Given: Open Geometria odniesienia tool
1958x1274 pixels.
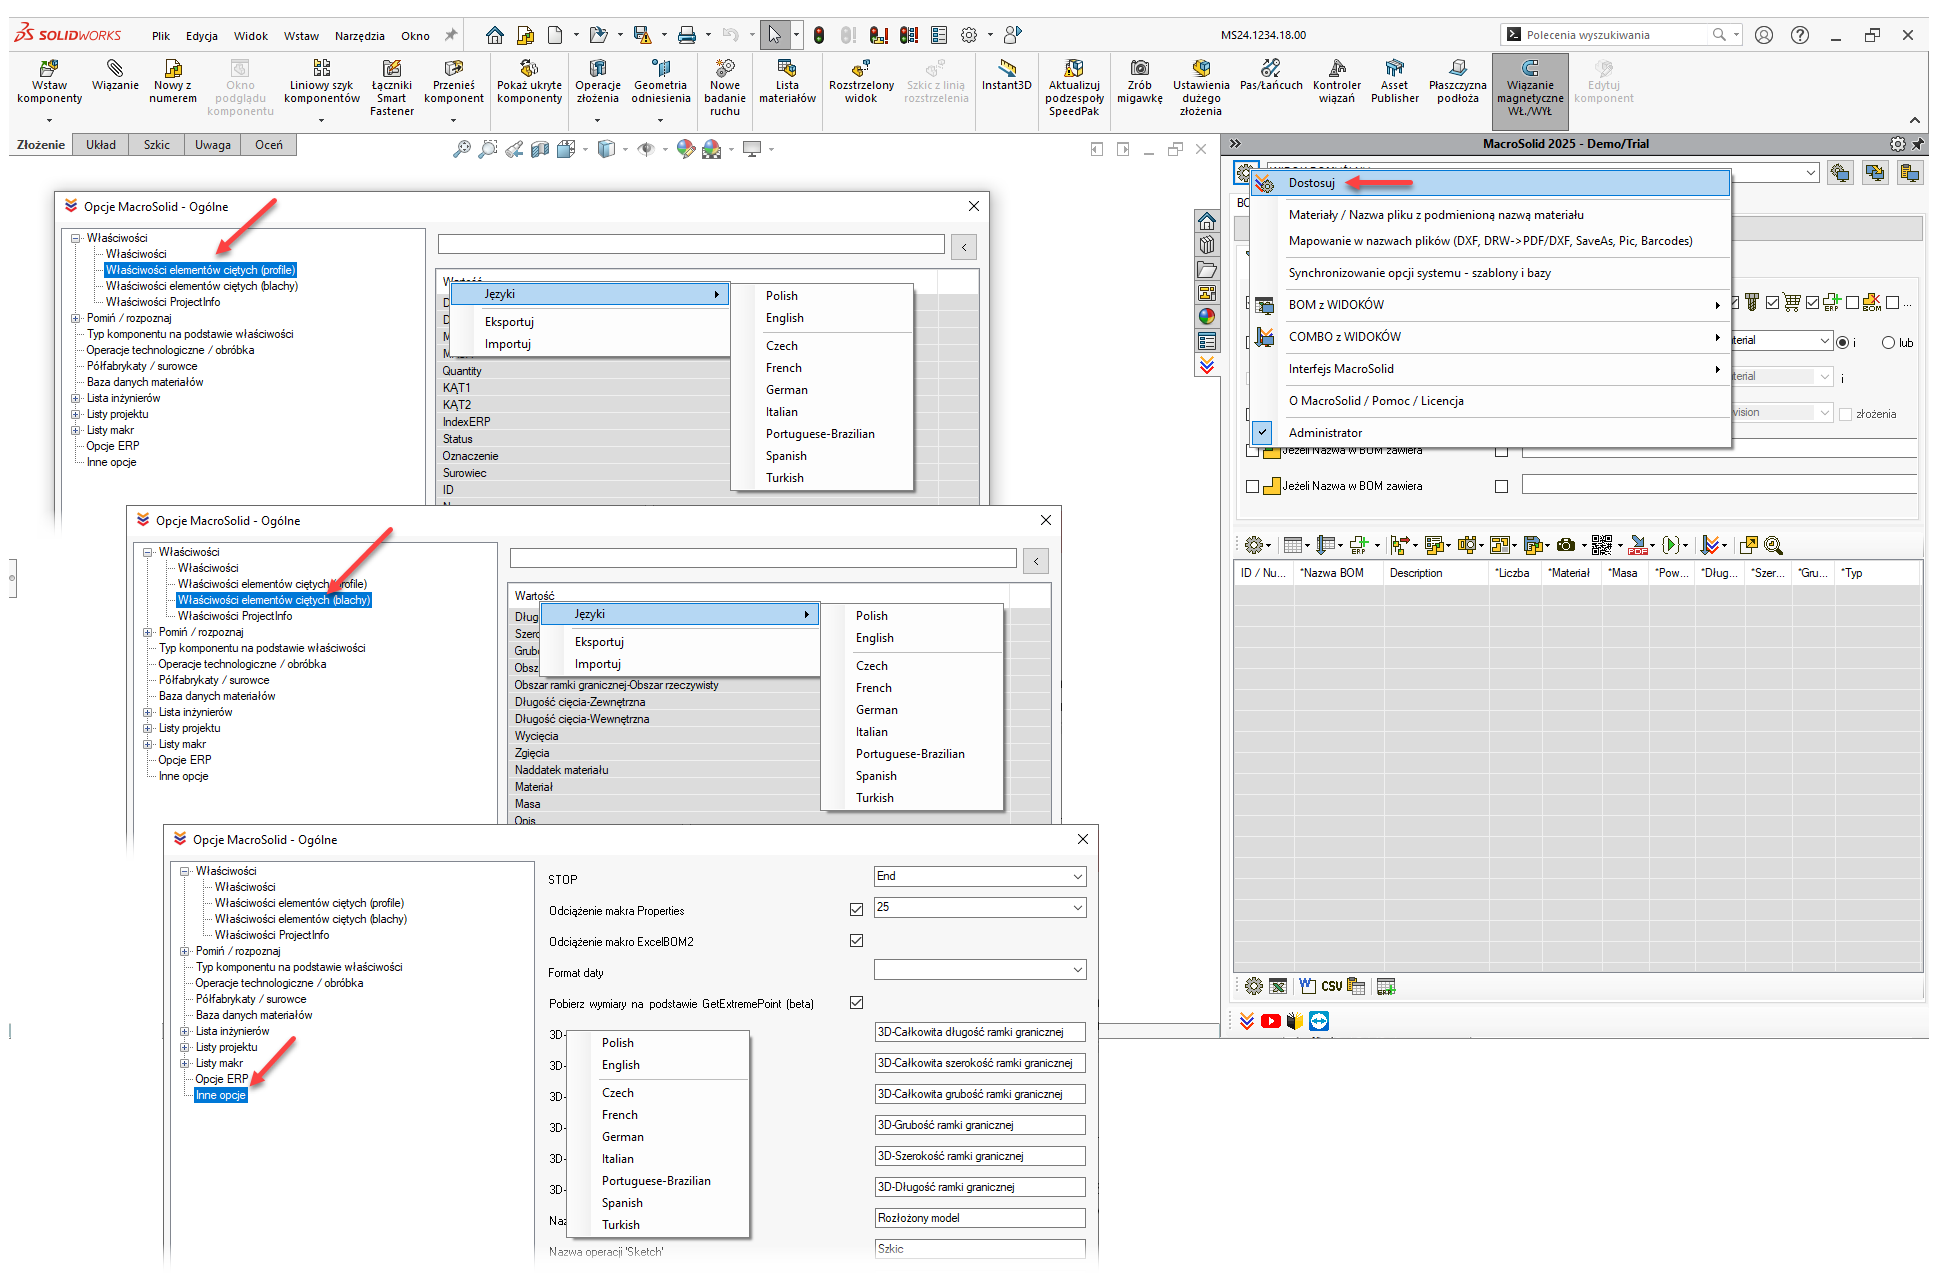Looking at the screenshot, I should tap(660, 82).
